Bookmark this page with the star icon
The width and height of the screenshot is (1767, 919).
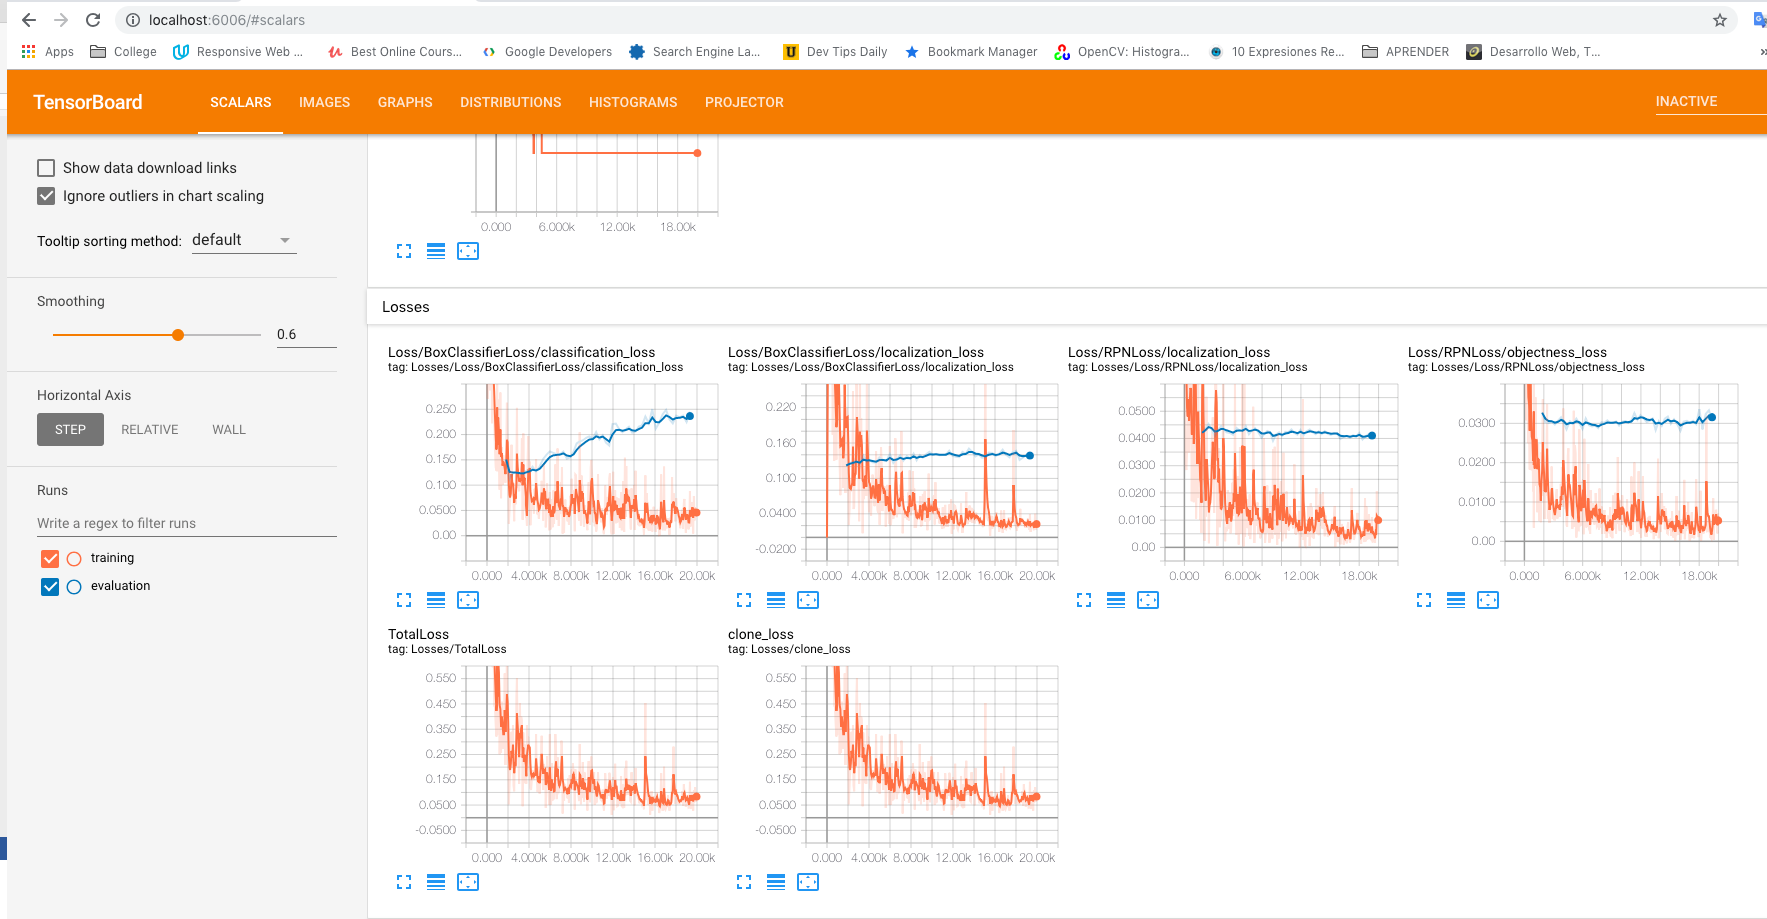[x=1720, y=20]
